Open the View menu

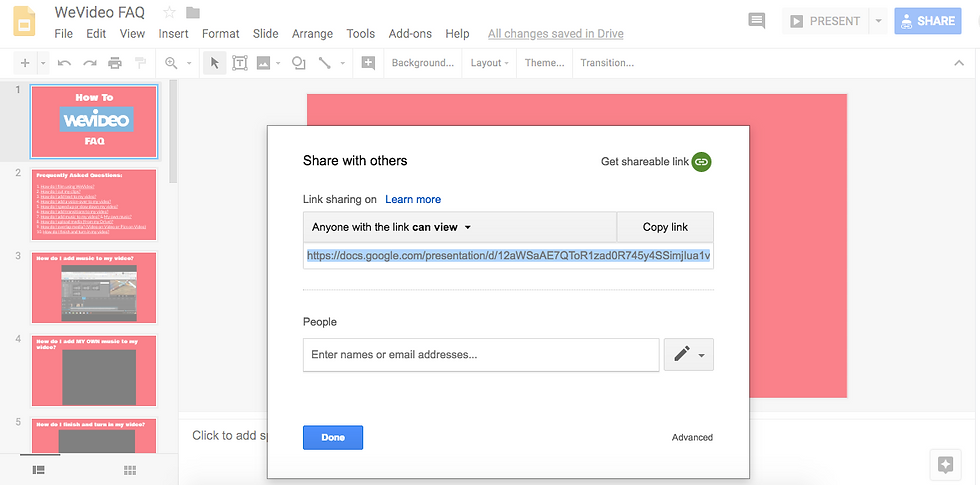pos(132,34)
